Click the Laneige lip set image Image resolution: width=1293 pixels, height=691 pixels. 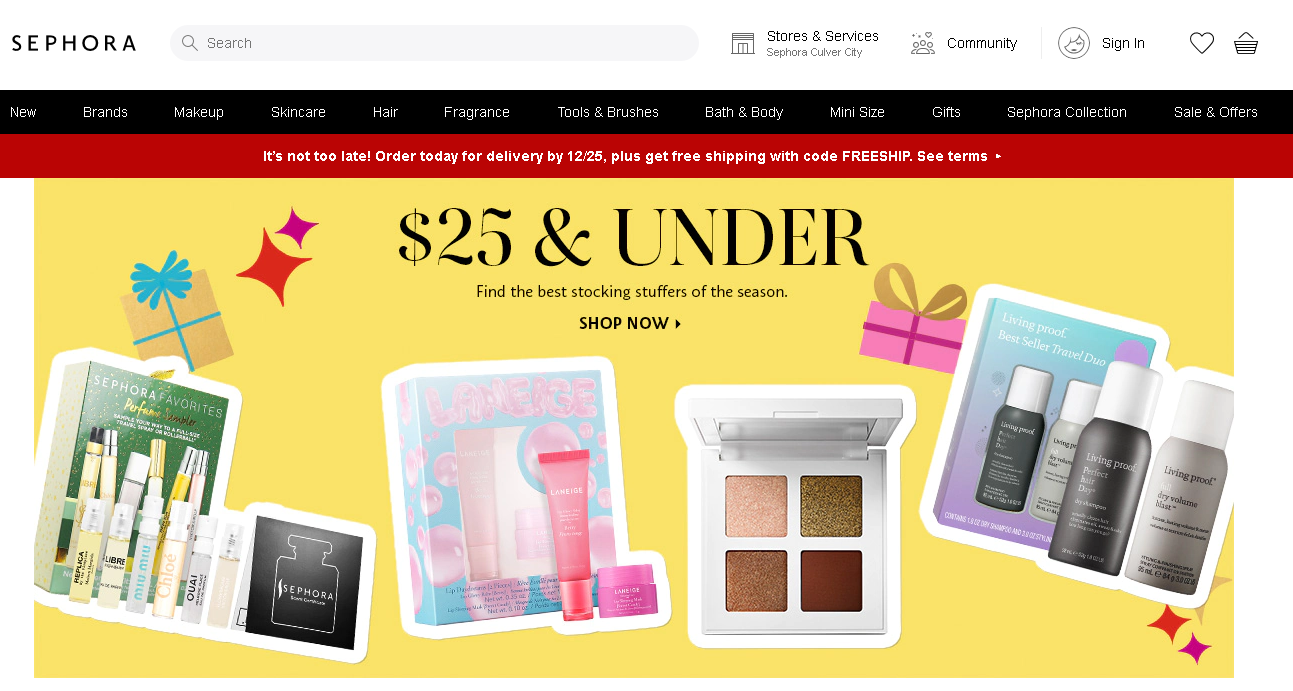(x=527, y=498)
